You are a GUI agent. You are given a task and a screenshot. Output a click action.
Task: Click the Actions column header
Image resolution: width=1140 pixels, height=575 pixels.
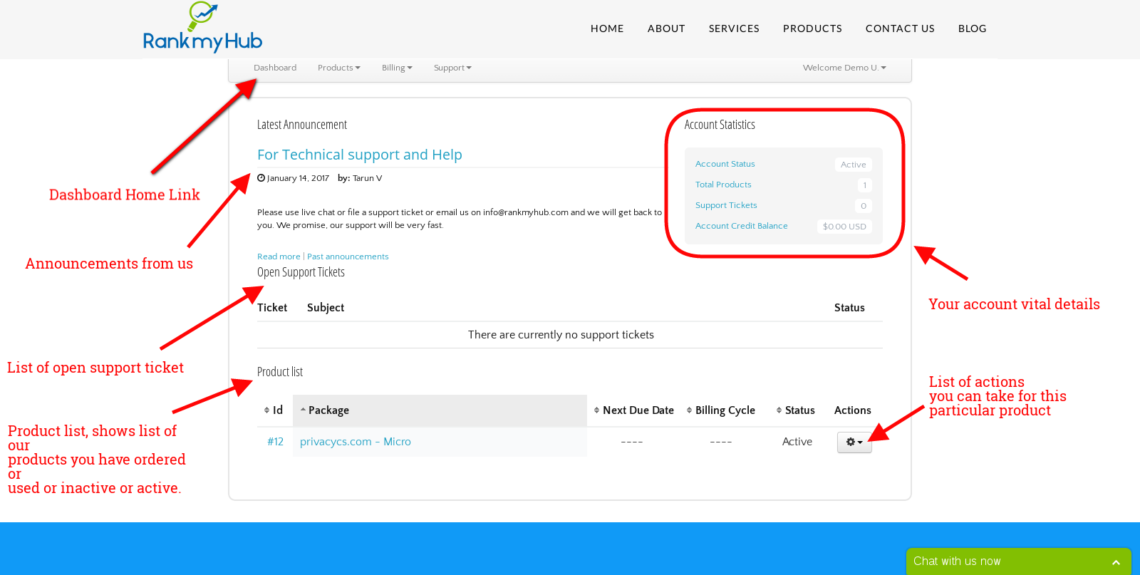coord(852,410)
